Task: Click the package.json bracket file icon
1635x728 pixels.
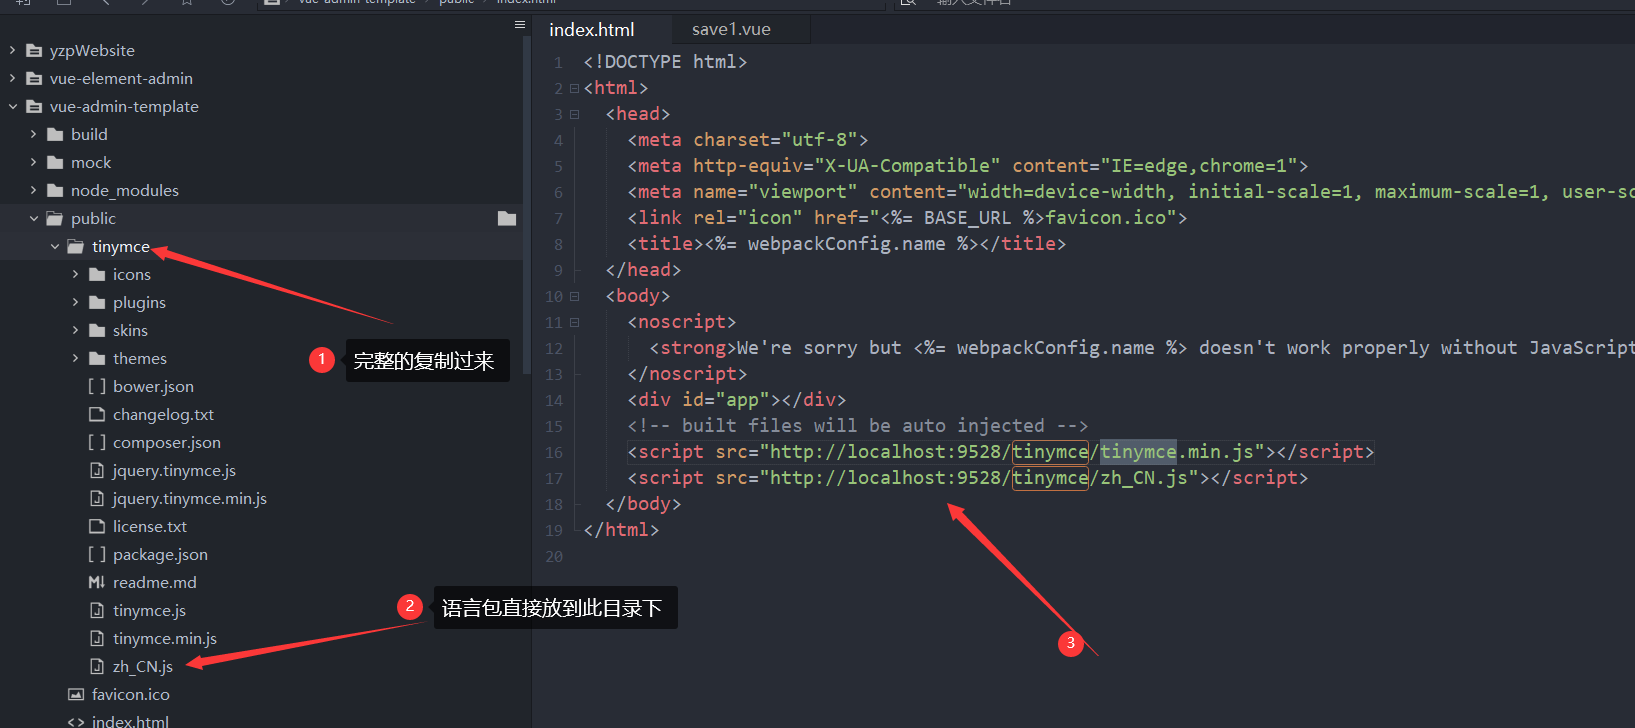Action: tap(97, 554)
